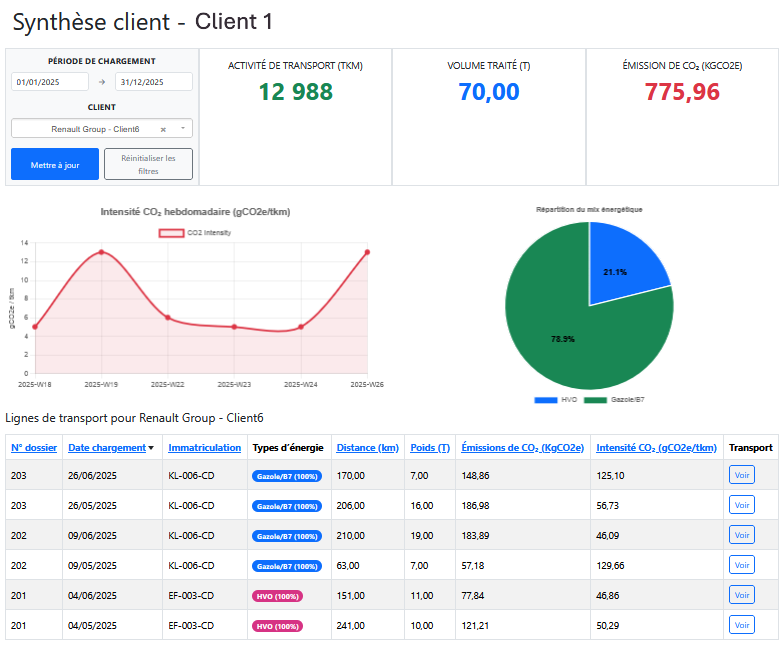Click Réinitialiser les filtres button

pyautogui.click(x=148, y=164)
